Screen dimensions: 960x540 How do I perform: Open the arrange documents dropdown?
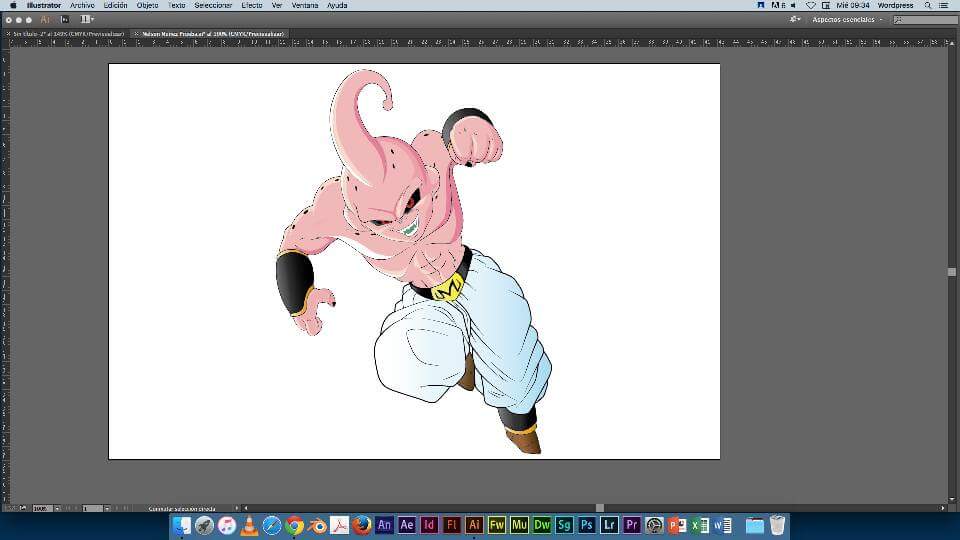tap(87, 20)
